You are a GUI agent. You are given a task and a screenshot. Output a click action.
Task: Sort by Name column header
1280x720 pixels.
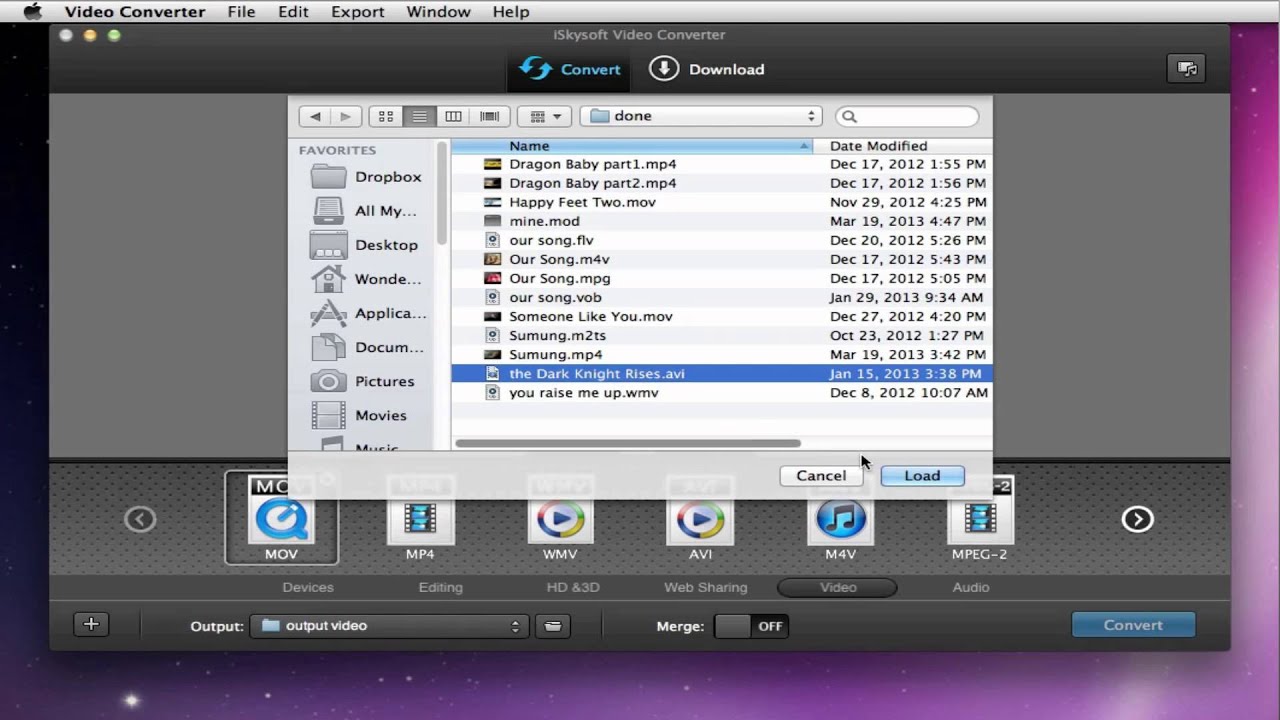[x=632, y=146]
